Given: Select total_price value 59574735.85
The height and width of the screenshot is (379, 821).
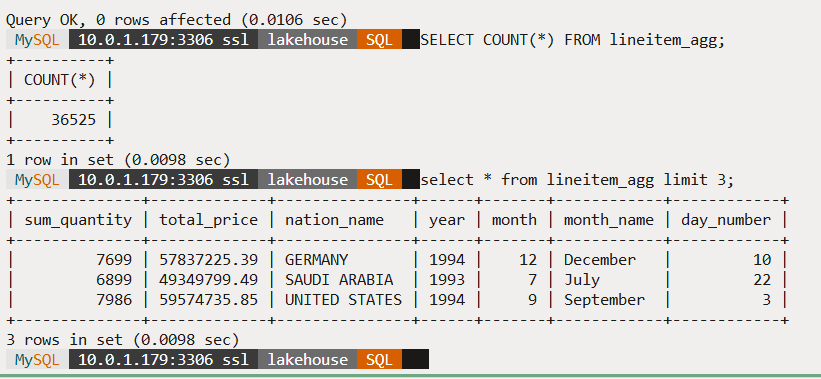Looking at the screenshot, I should click(x=208, y=300).
